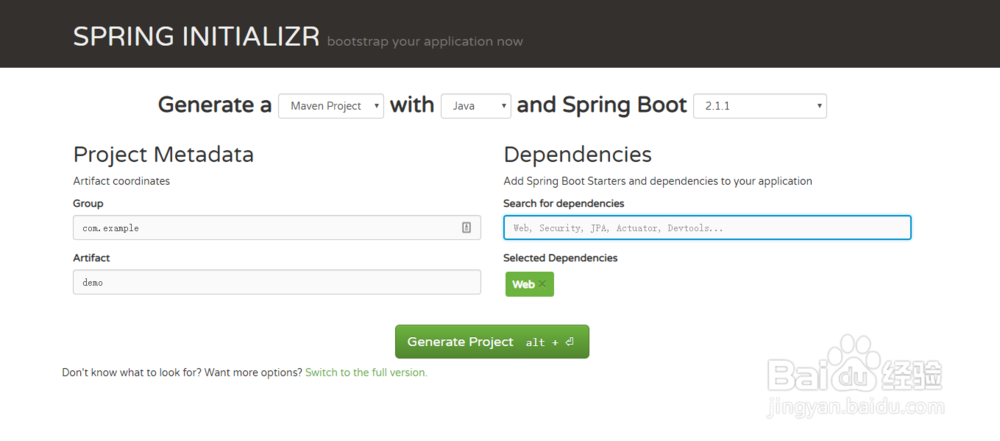The image size is (1000, 441).
Task: Click the 'bootstrap your application now' tagline
Action: click(x=425, y=42)
